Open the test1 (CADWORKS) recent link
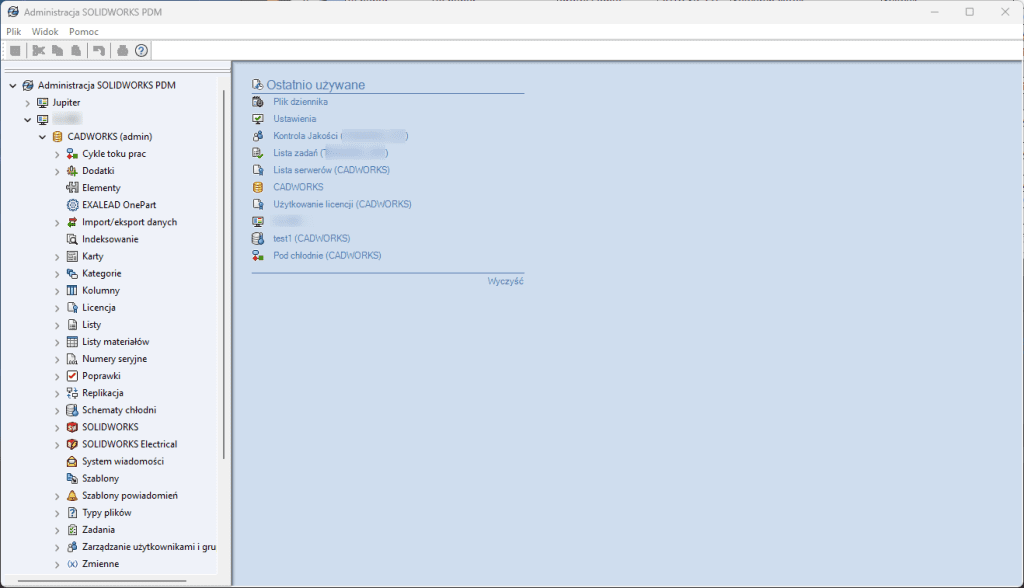 click(312, 238)
